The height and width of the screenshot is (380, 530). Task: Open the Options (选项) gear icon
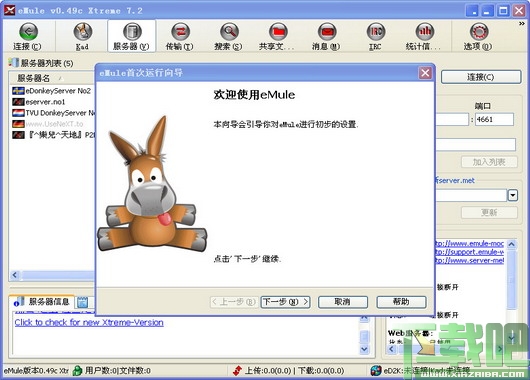[x=479, y=32]
